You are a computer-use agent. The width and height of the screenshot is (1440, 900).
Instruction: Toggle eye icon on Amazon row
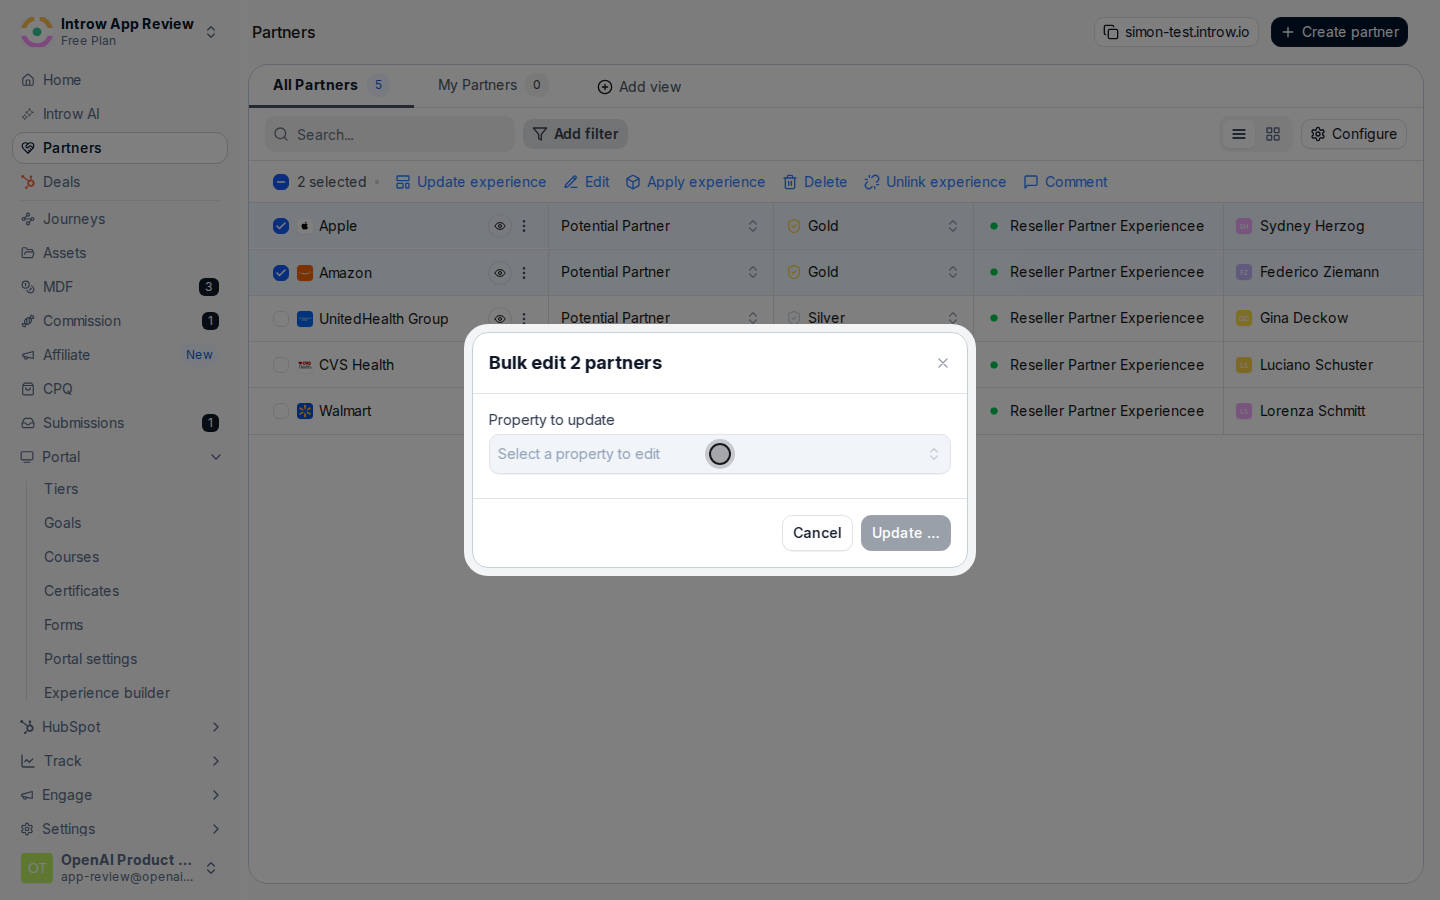(x=499, y=273)
